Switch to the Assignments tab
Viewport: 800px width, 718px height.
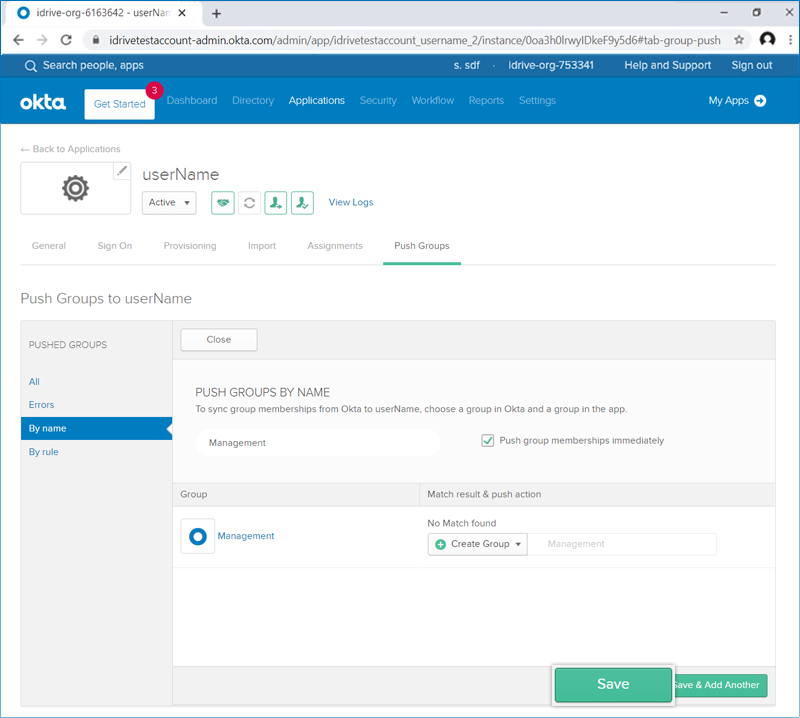335,246
